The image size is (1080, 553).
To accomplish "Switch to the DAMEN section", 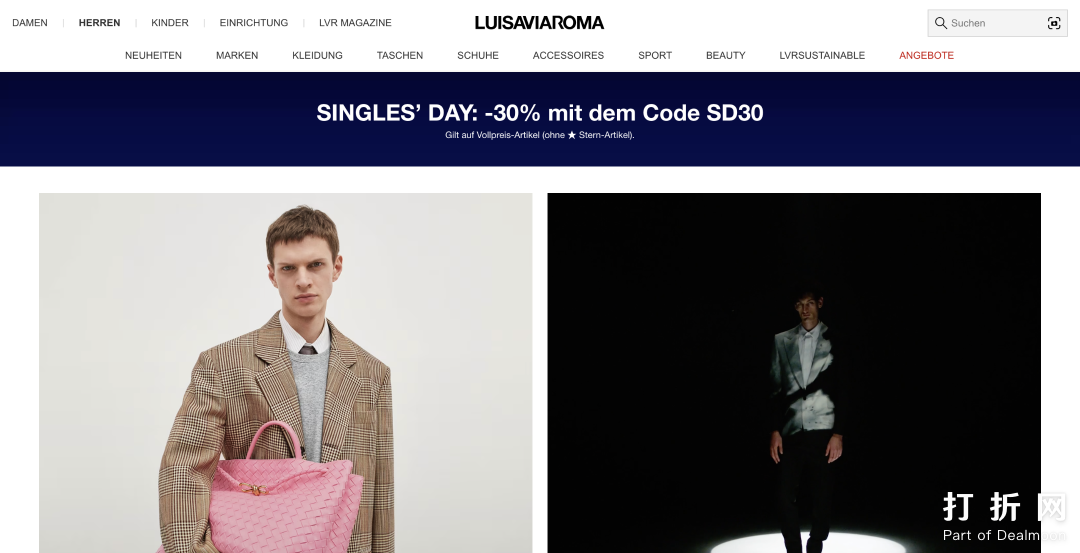I will [30, 23].
